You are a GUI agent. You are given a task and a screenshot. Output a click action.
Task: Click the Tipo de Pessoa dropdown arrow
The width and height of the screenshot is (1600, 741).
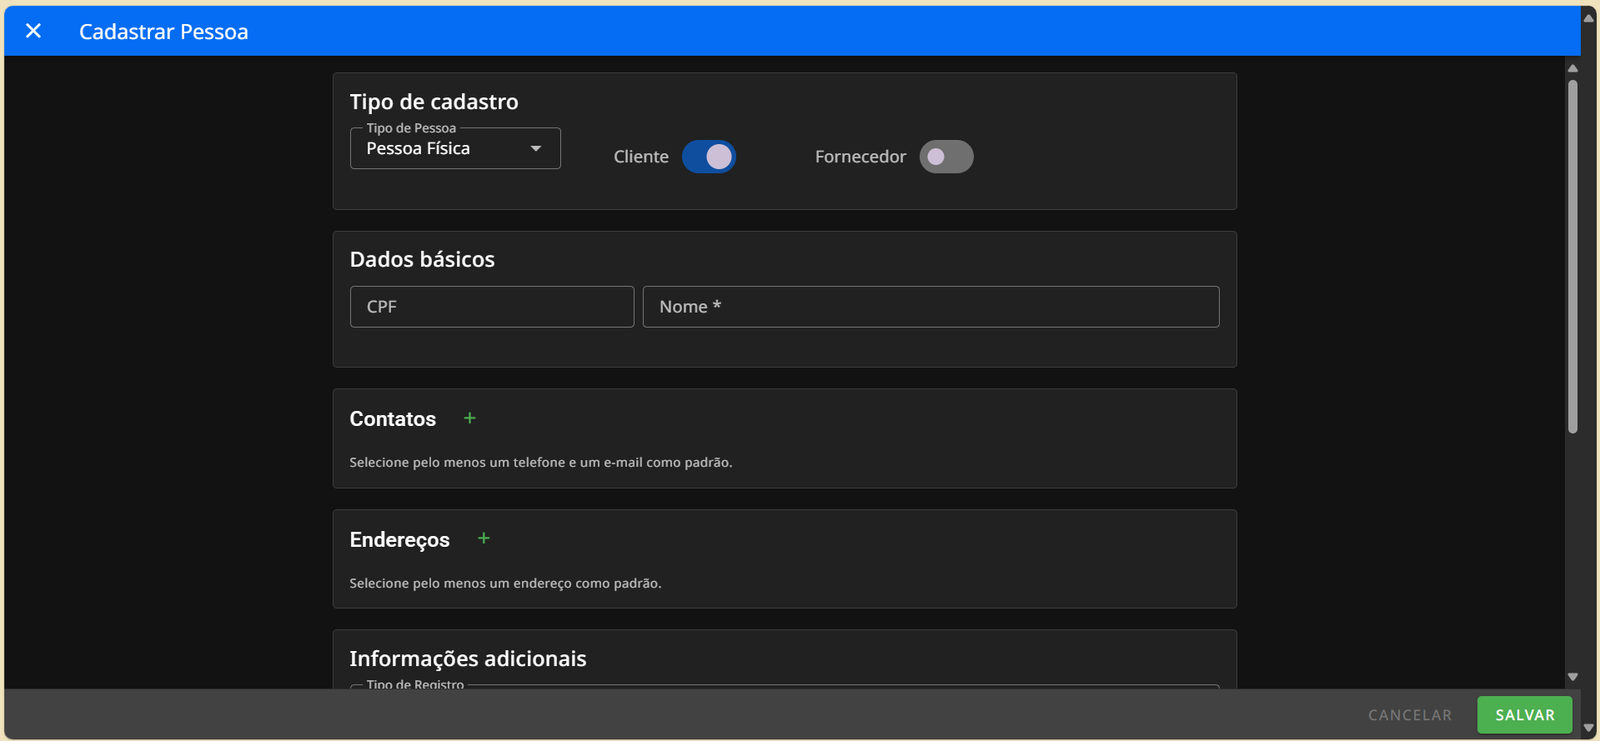[536, 149]
